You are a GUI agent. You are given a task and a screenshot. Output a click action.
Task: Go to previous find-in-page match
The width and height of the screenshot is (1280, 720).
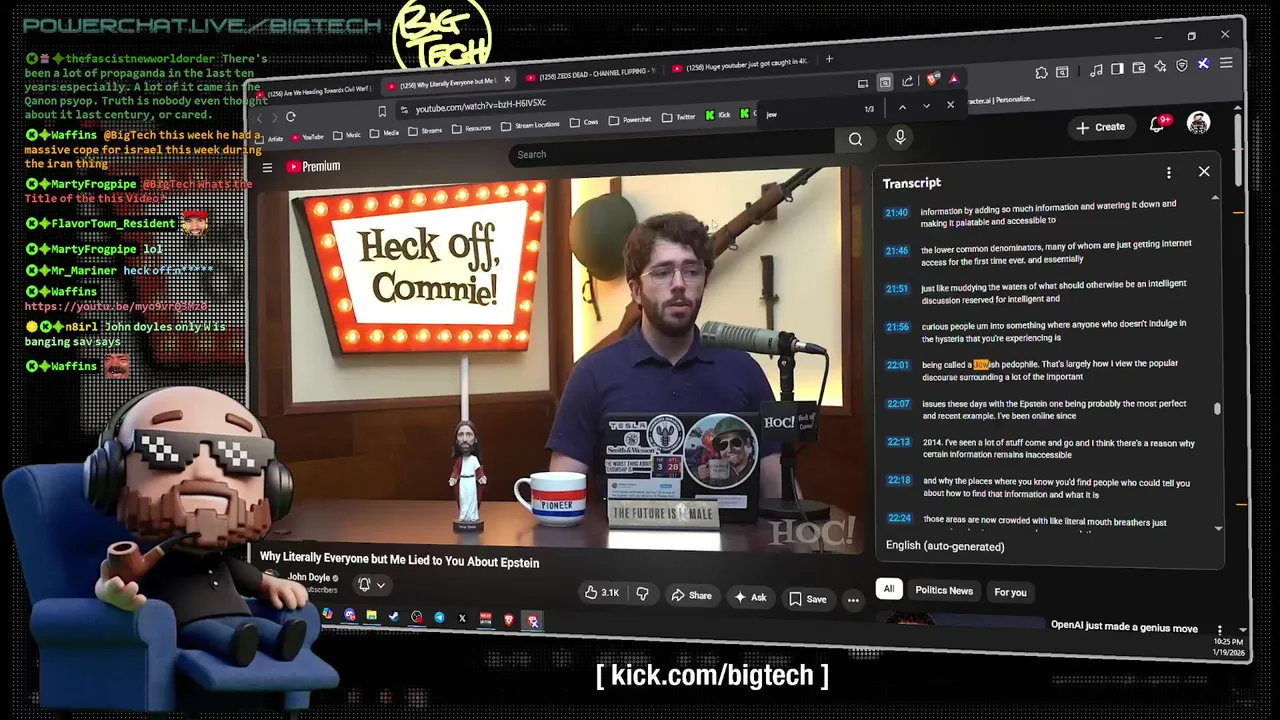(902, 107)
